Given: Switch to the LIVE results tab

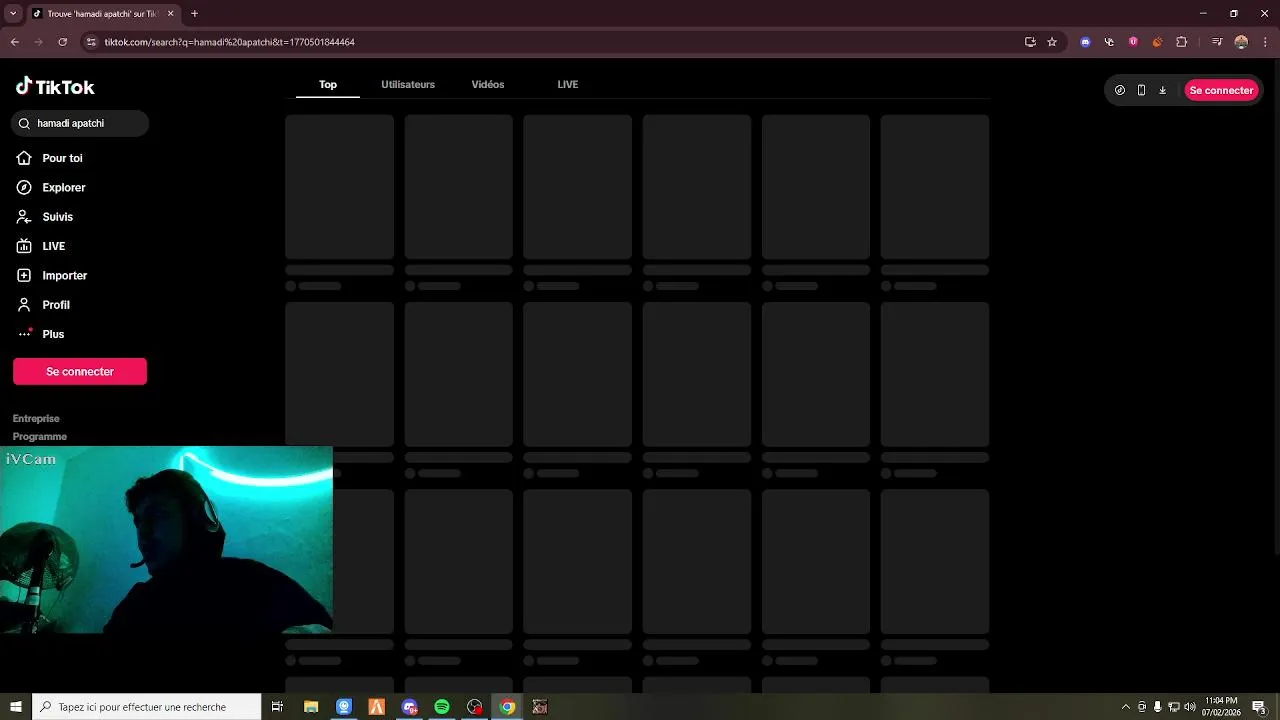Looking at the screenshot, I should (568, 84).
